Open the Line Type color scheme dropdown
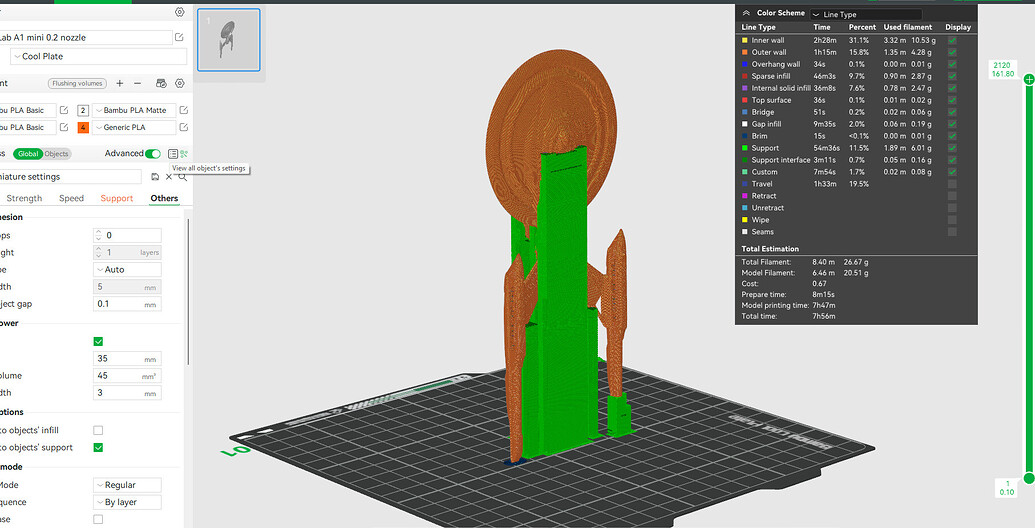This screenshot has width=1035, height=528. point(866,15)
